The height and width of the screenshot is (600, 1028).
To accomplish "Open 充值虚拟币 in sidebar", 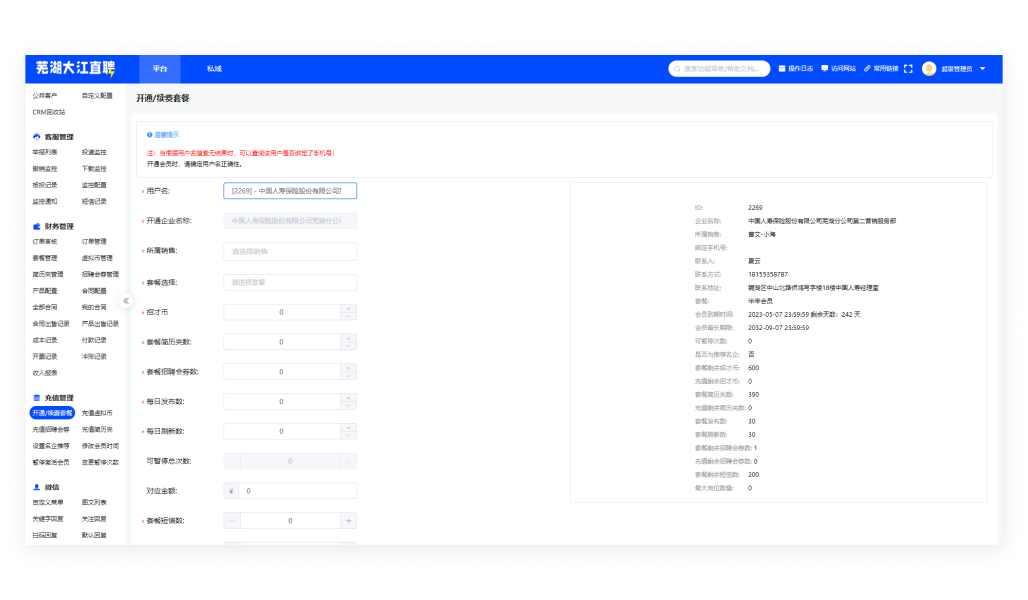I will pos(97,413).
